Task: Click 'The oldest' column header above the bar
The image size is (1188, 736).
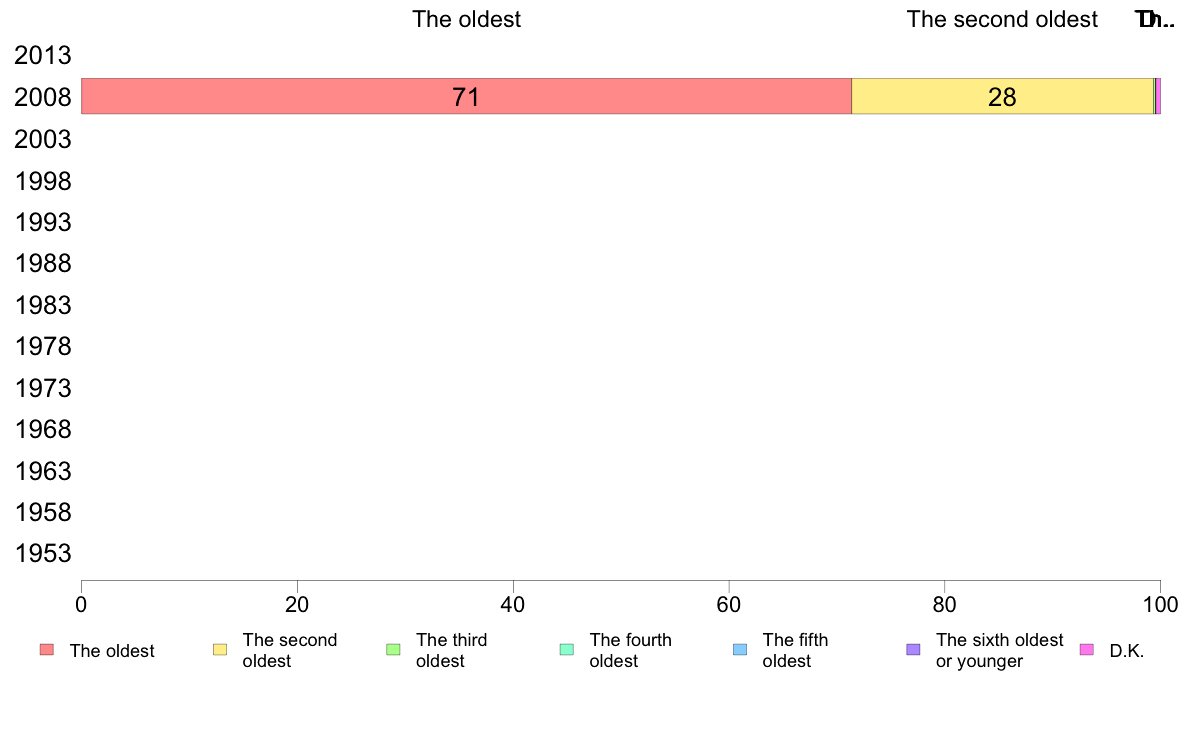Action: 466,19
